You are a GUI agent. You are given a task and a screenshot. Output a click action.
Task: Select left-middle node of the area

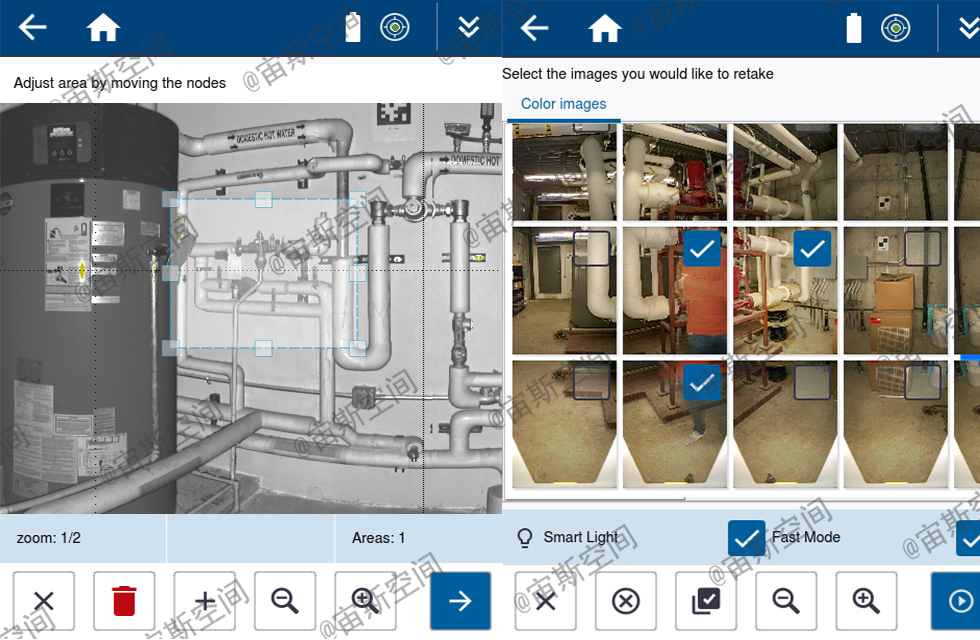(x=171, y=273)
